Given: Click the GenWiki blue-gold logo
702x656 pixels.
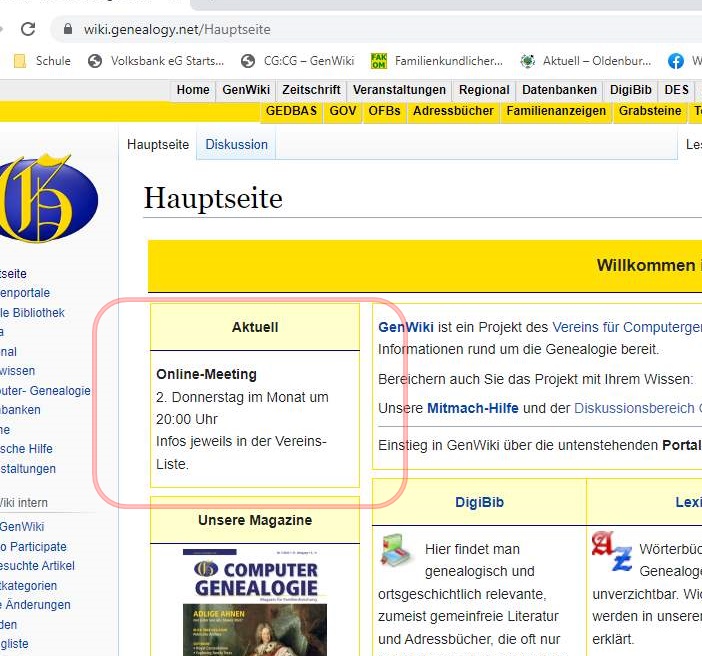Looking at the screenshot, I should click(x=47, y=199).
